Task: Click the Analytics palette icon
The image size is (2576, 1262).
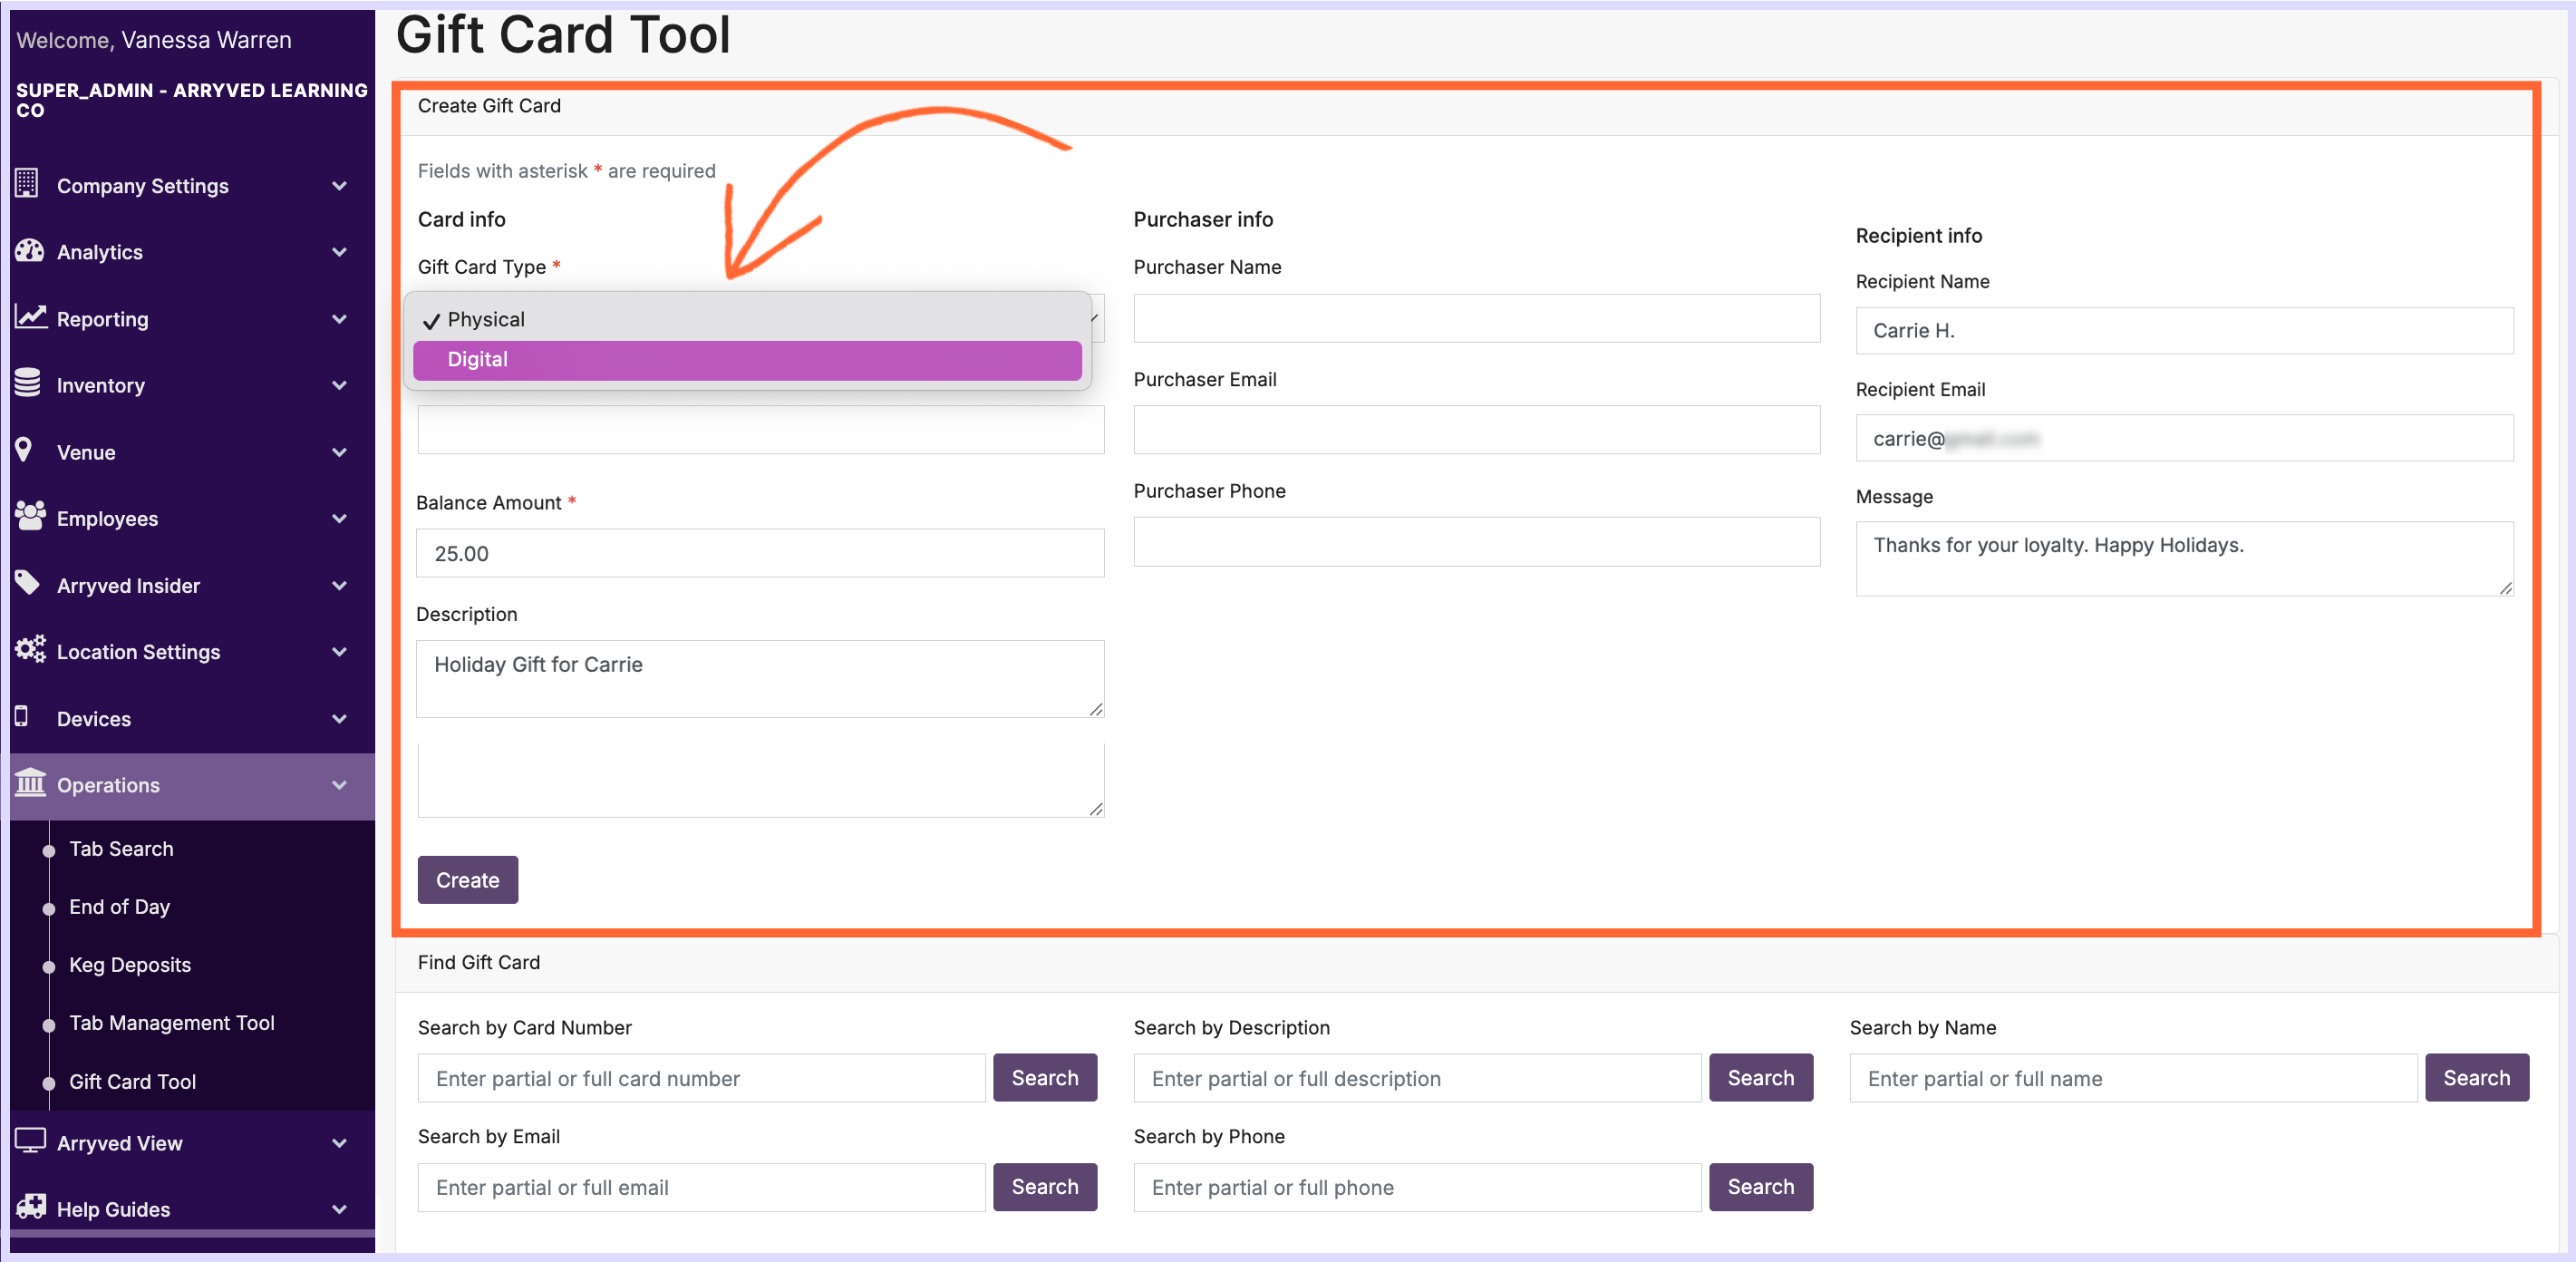Action: (x=29, y=251)
